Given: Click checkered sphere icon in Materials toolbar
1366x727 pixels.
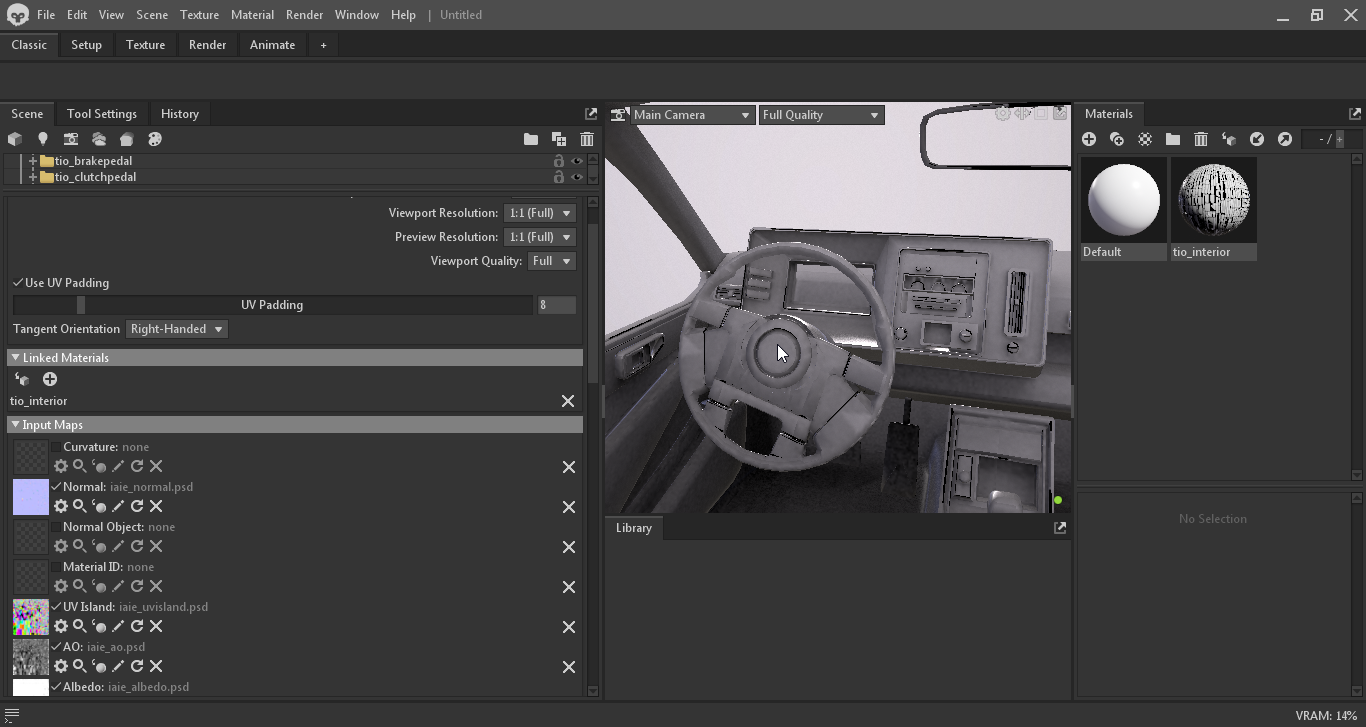Looking at the screenshot, I should [x=1145, y=139].
